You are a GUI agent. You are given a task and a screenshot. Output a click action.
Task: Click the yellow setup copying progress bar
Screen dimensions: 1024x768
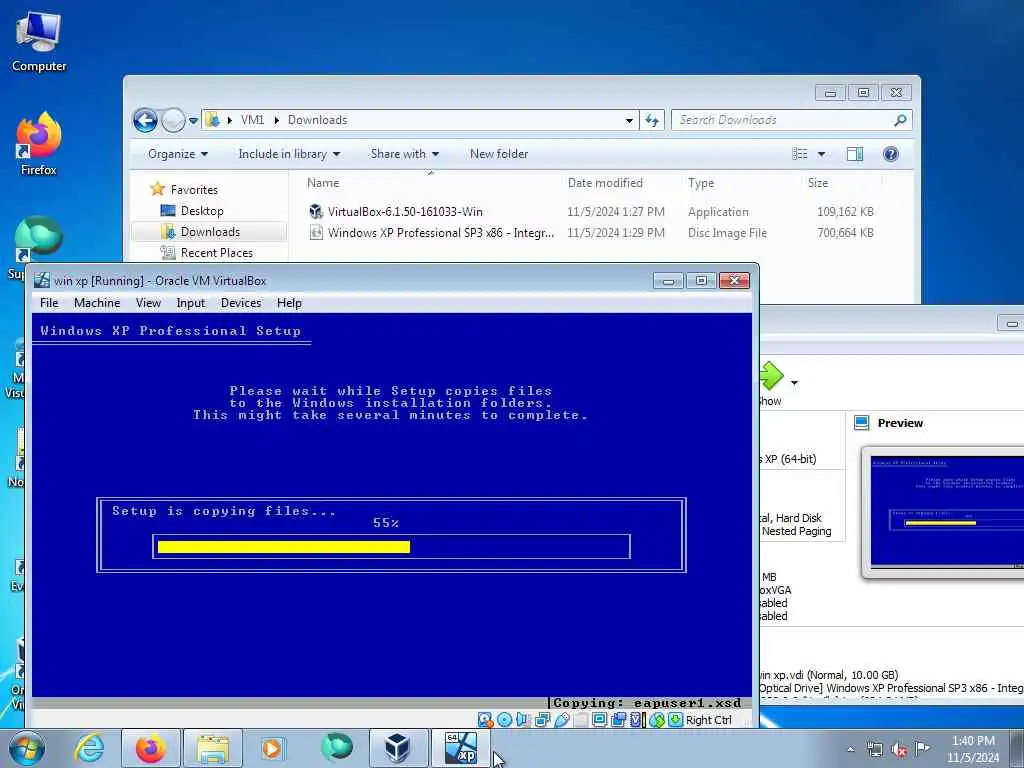click(284, 547)
